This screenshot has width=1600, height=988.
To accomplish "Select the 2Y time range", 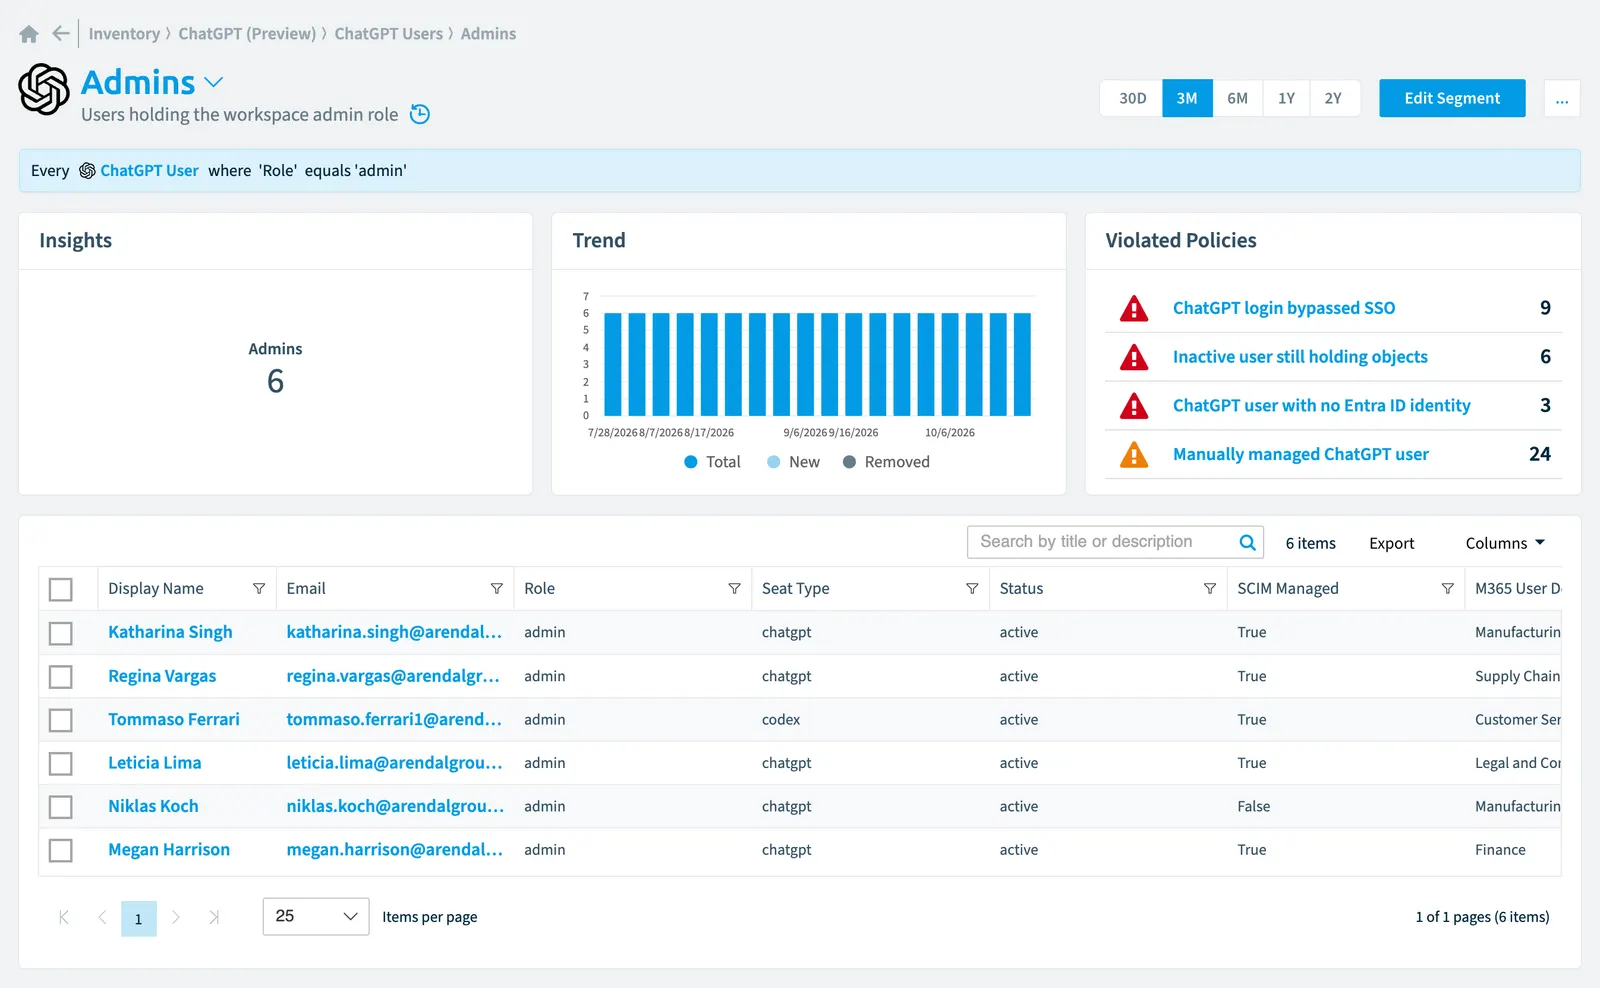I will [1334, 98].
